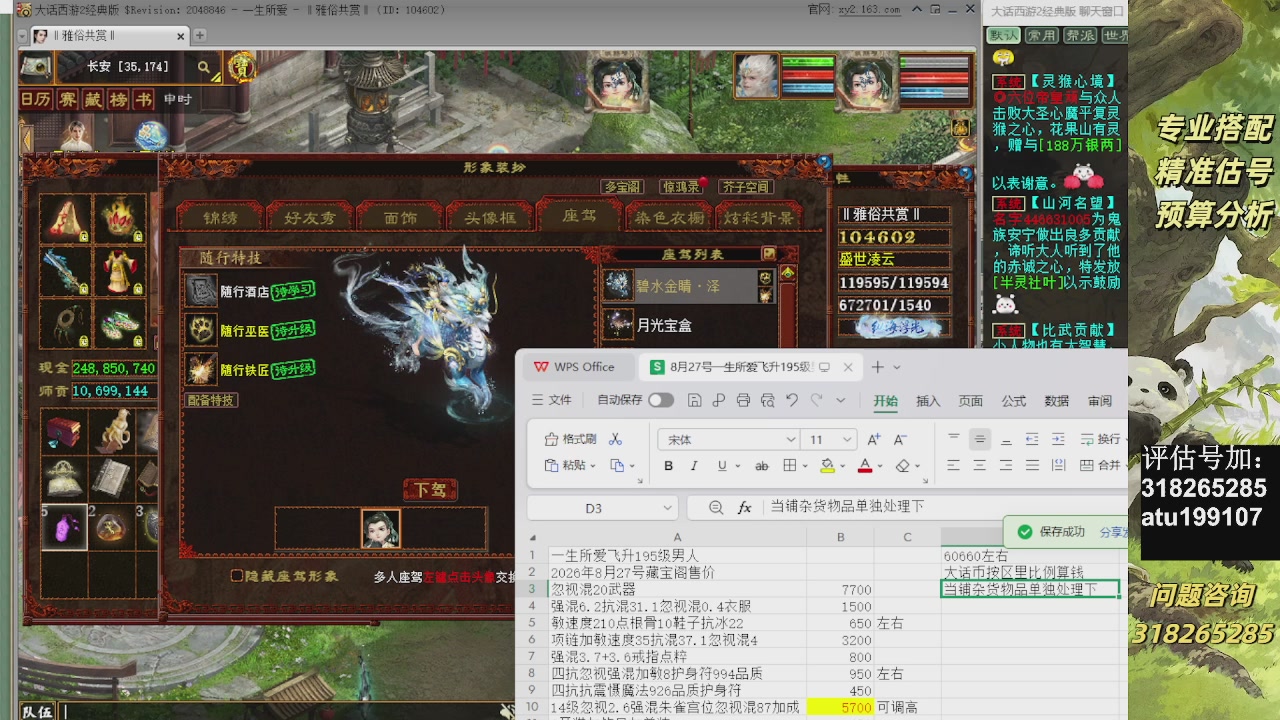Open the 惊鸿录 button
Image resolution: width=1280 pixels, height=720 pixels.
[680, 187]
